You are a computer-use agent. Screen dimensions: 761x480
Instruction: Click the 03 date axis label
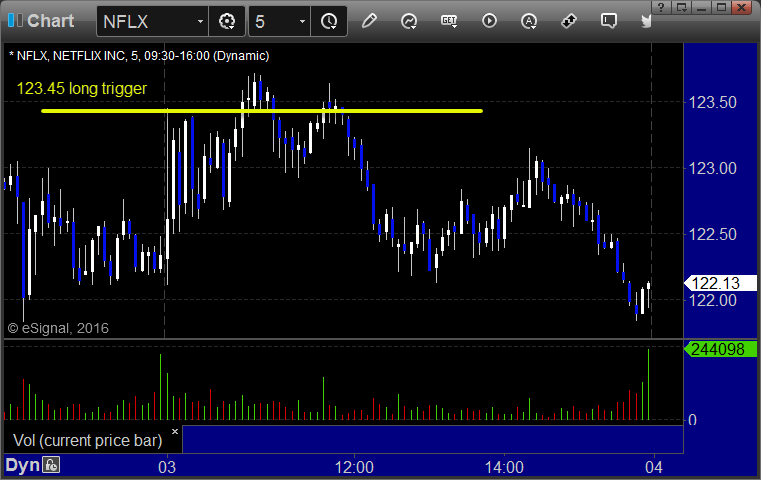coord(167,467)
